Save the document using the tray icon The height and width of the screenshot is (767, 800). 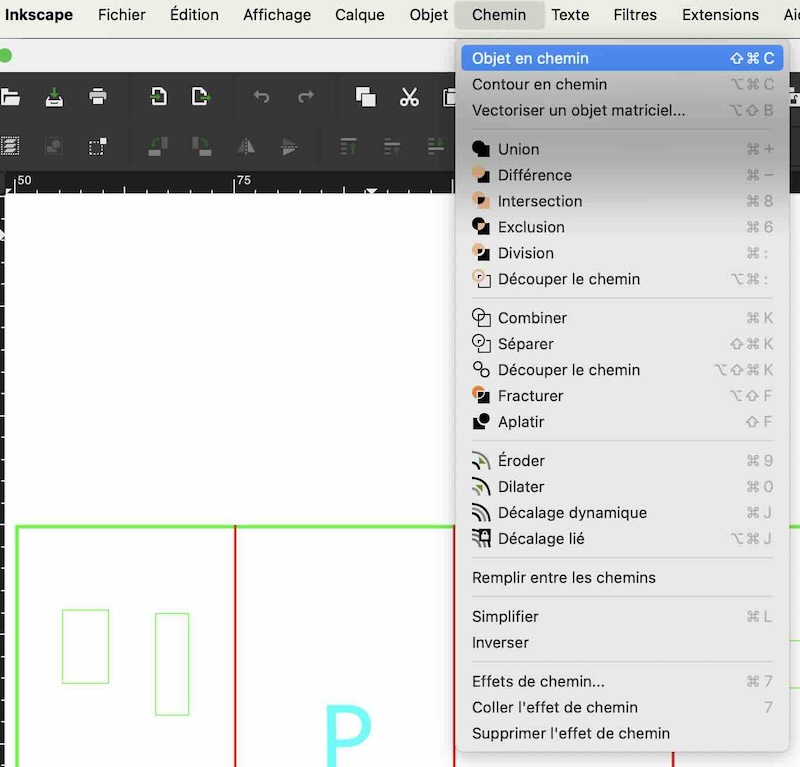pos(54,97)
